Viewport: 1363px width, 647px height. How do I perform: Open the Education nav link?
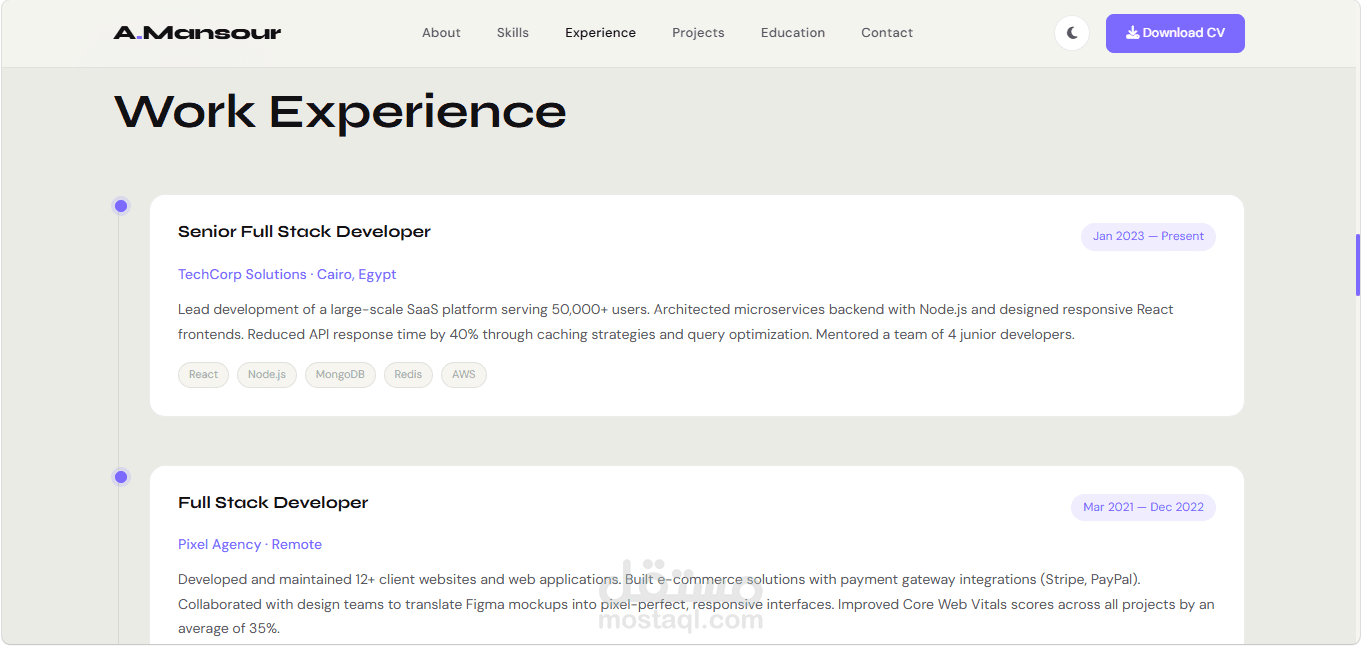tap(793, 33)
